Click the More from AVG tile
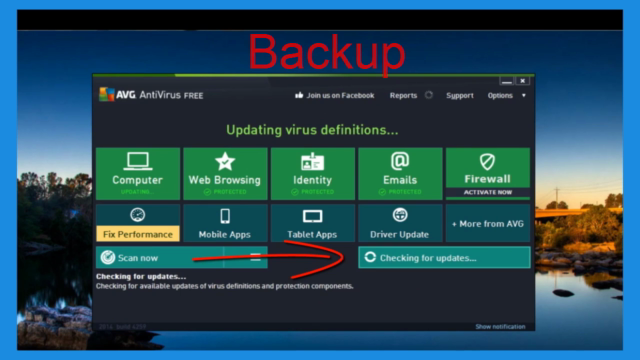Viewport: 640px width, 360px height. click(488, 223)
